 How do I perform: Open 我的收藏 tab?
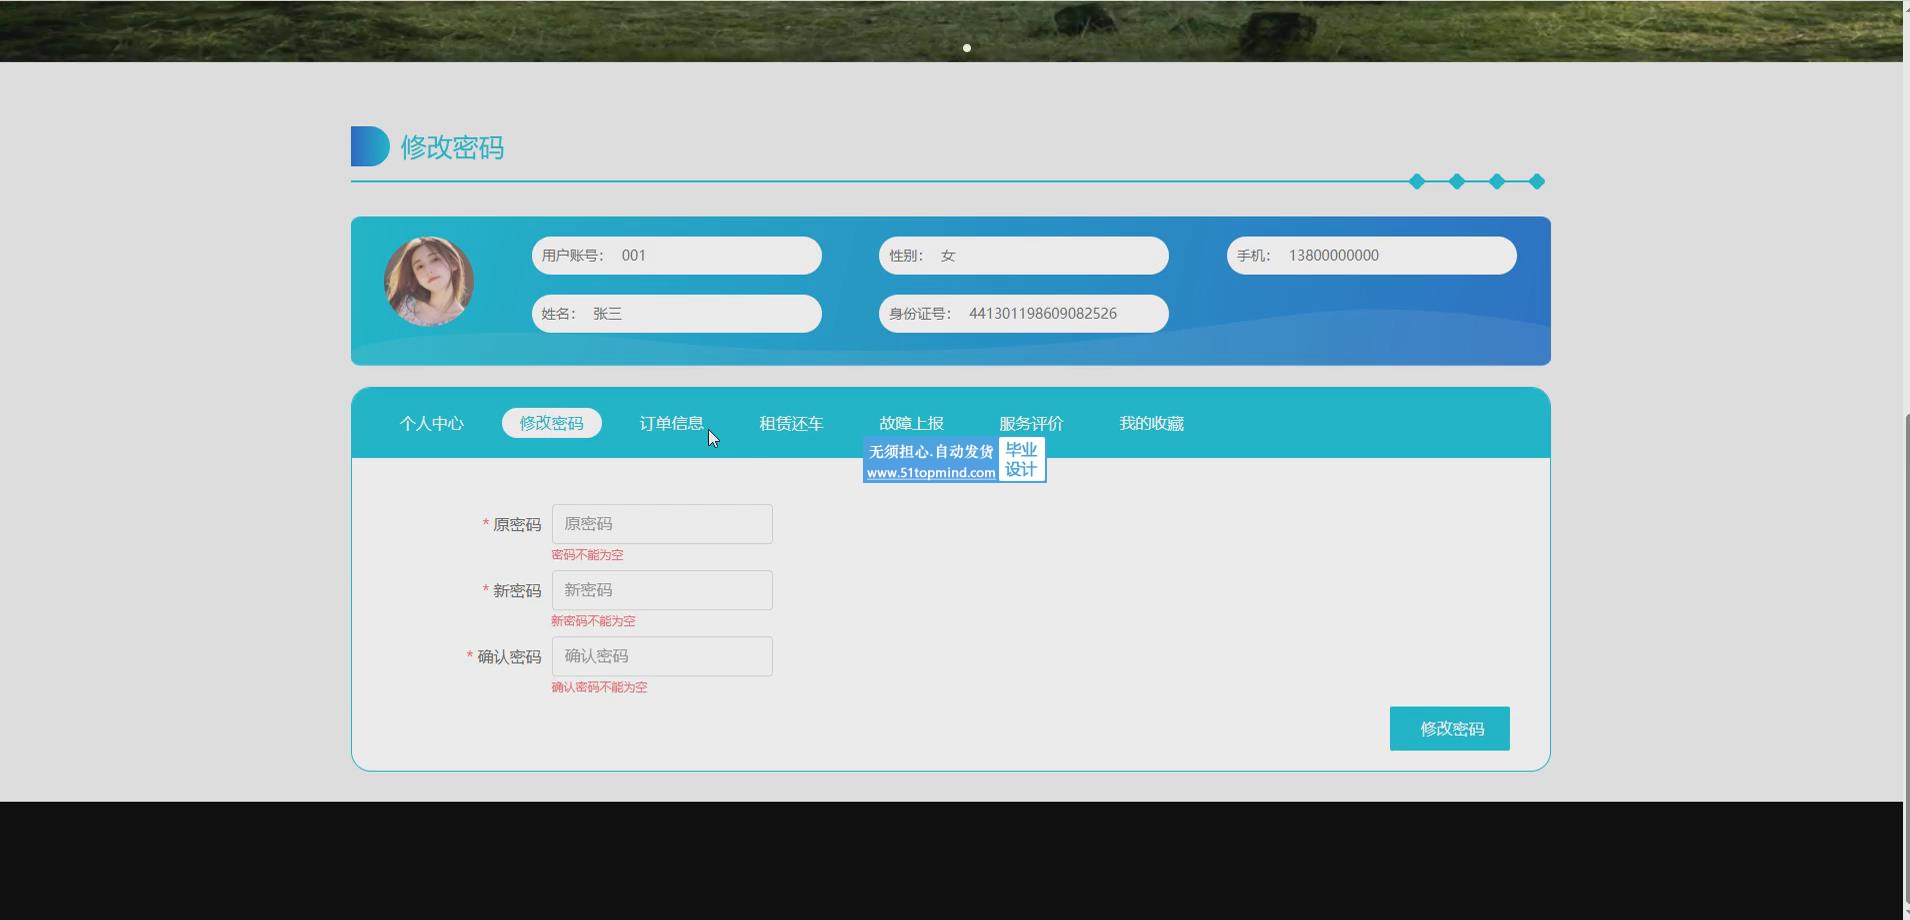pos(1151,423)
